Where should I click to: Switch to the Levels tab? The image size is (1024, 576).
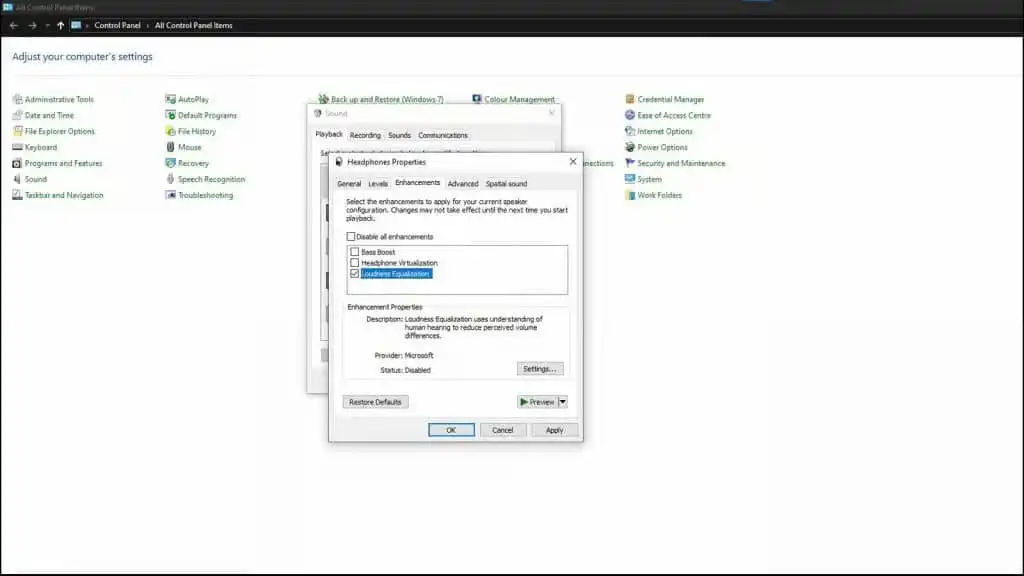(x=377, y=184)
